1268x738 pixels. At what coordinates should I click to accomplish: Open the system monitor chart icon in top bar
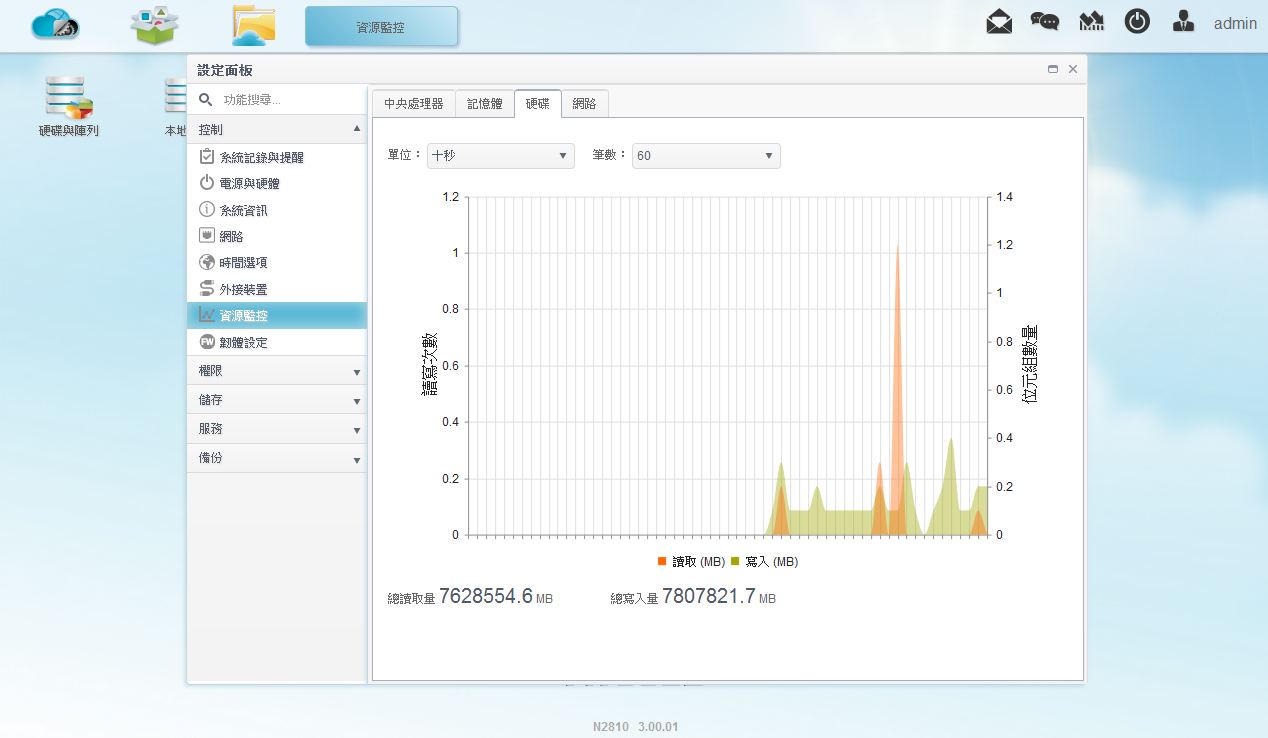pos(1091,22)
